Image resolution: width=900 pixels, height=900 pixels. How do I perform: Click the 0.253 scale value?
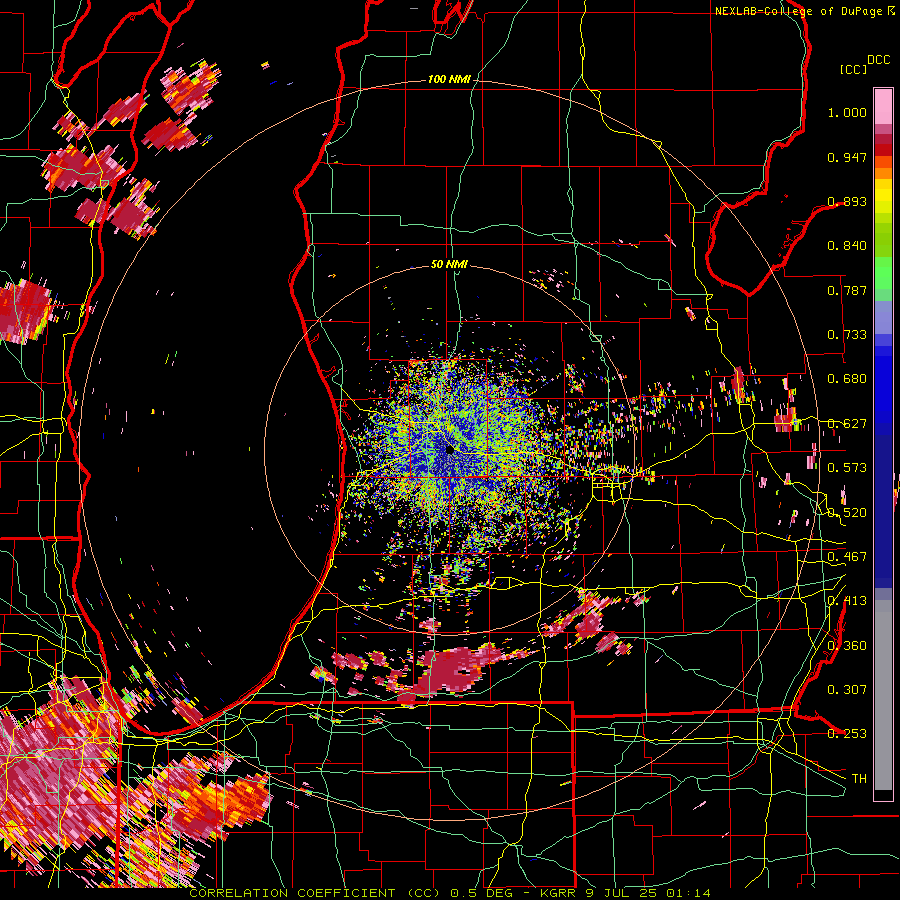tap(847, 734)
